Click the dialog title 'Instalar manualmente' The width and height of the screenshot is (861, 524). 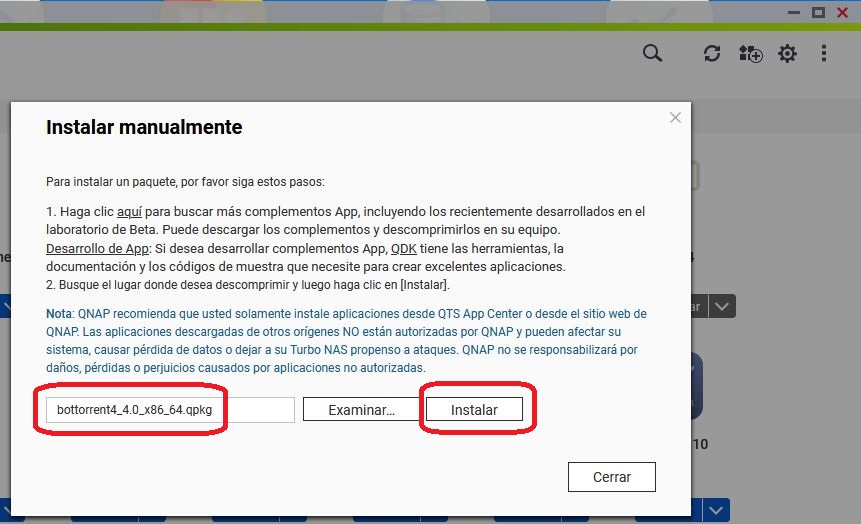pos(144,128)
